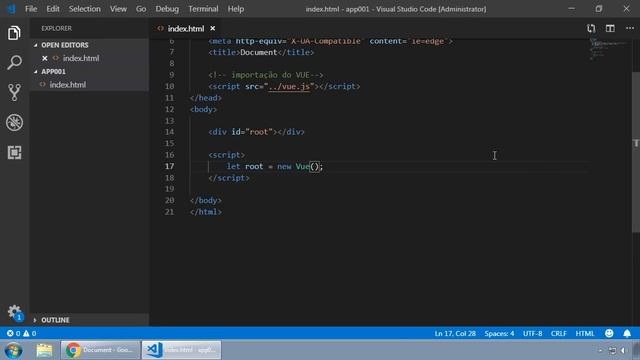Screen dimensions: 640x360
Task: Change the CRLF line ending setting
Action: click(x=558, y=333)
